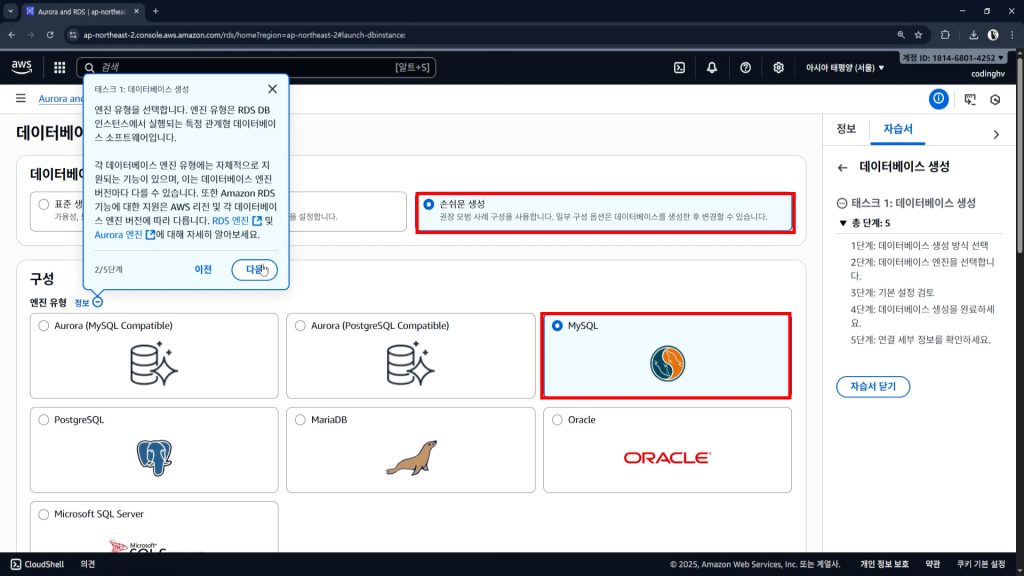
Task: Click the 이전 button in the tutorial popover
Action: tap(203, 269)
